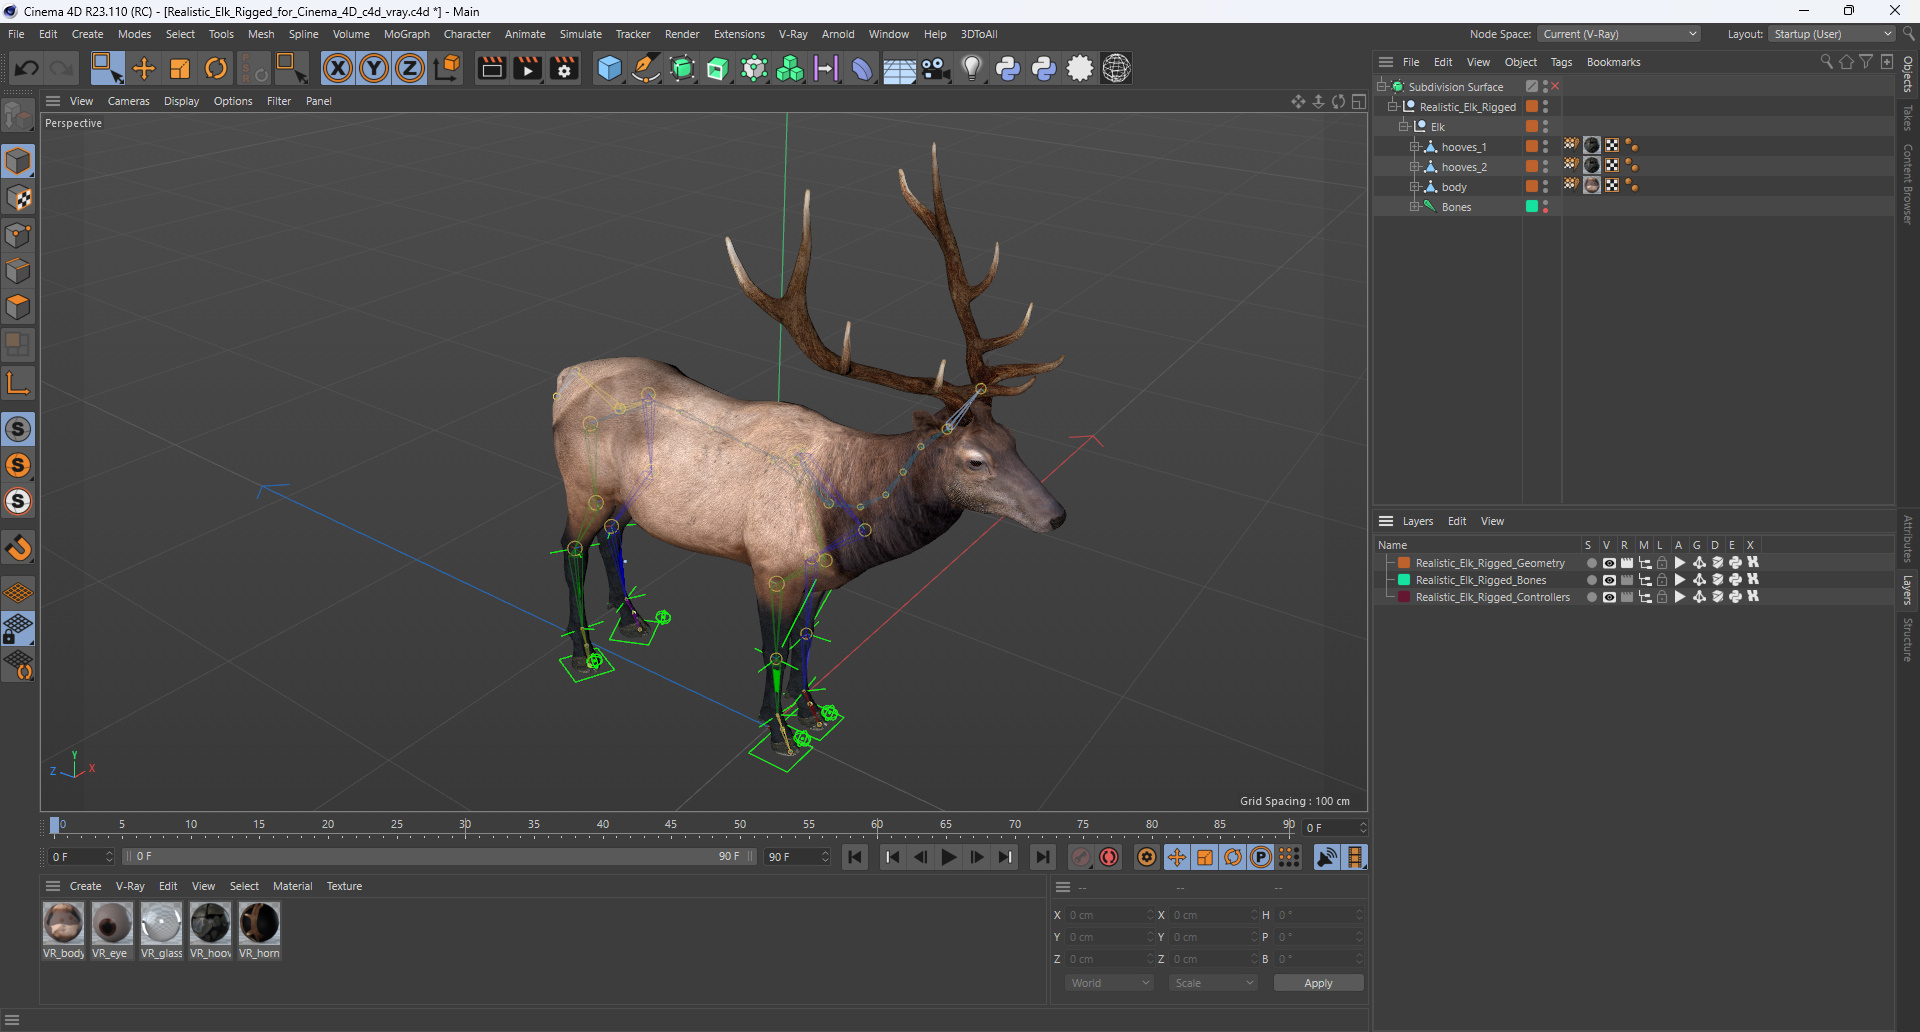Click the X position input field
The image size is (1920, 1032).
[1109, 915]
